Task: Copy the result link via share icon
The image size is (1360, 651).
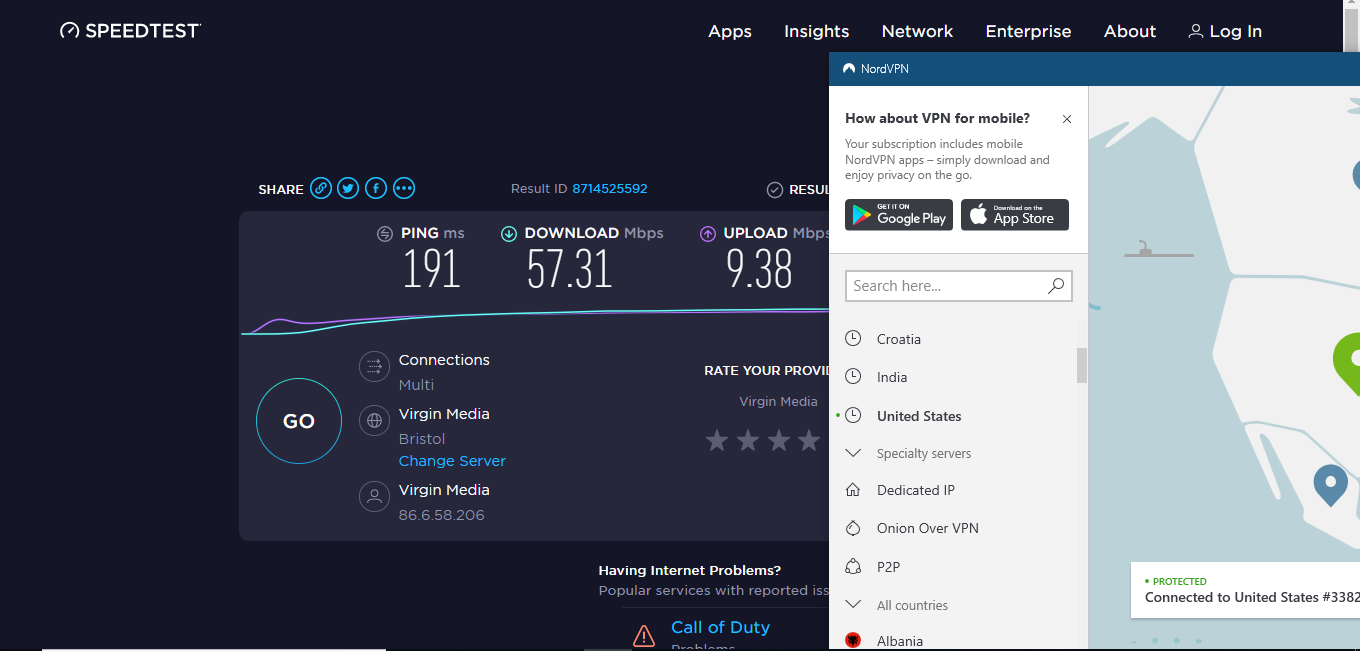Action: tap(320, 188)
